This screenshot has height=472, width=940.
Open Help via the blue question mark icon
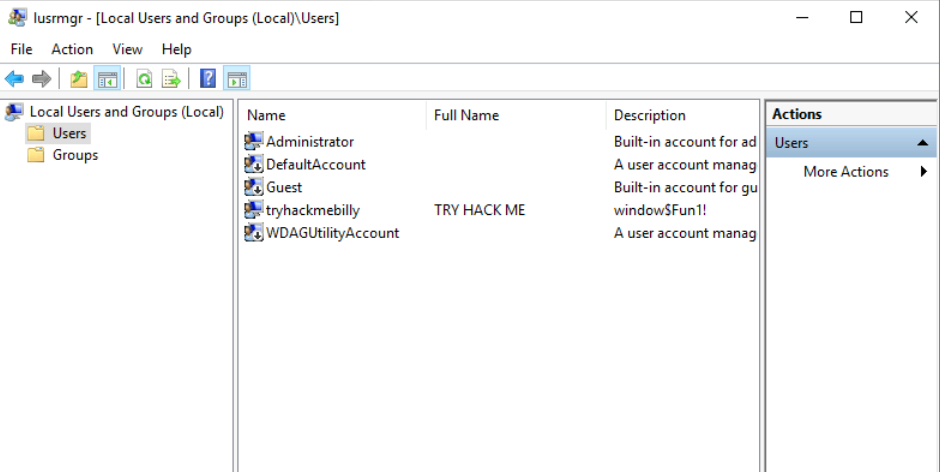coord(208,79)
